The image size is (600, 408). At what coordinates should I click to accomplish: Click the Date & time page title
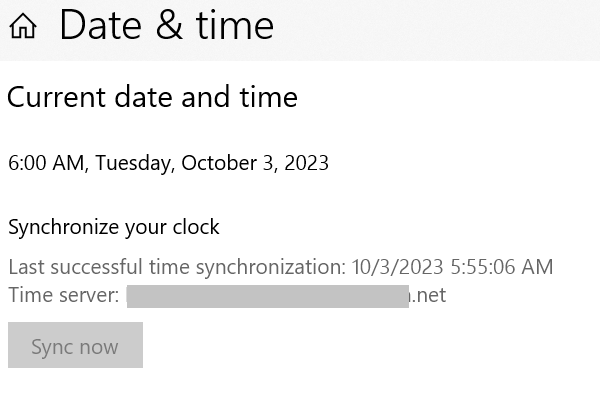166,25
